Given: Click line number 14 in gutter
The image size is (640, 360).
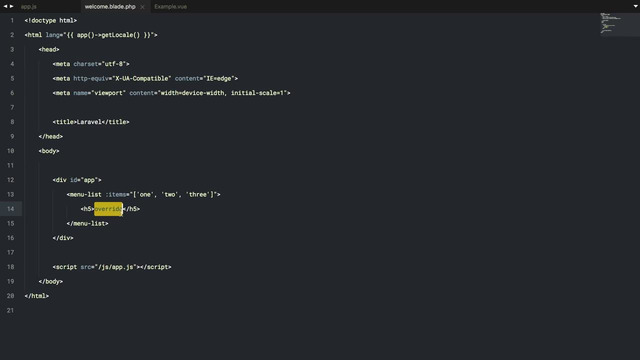Looking at the screenshot, I should (x=11, y=209).
